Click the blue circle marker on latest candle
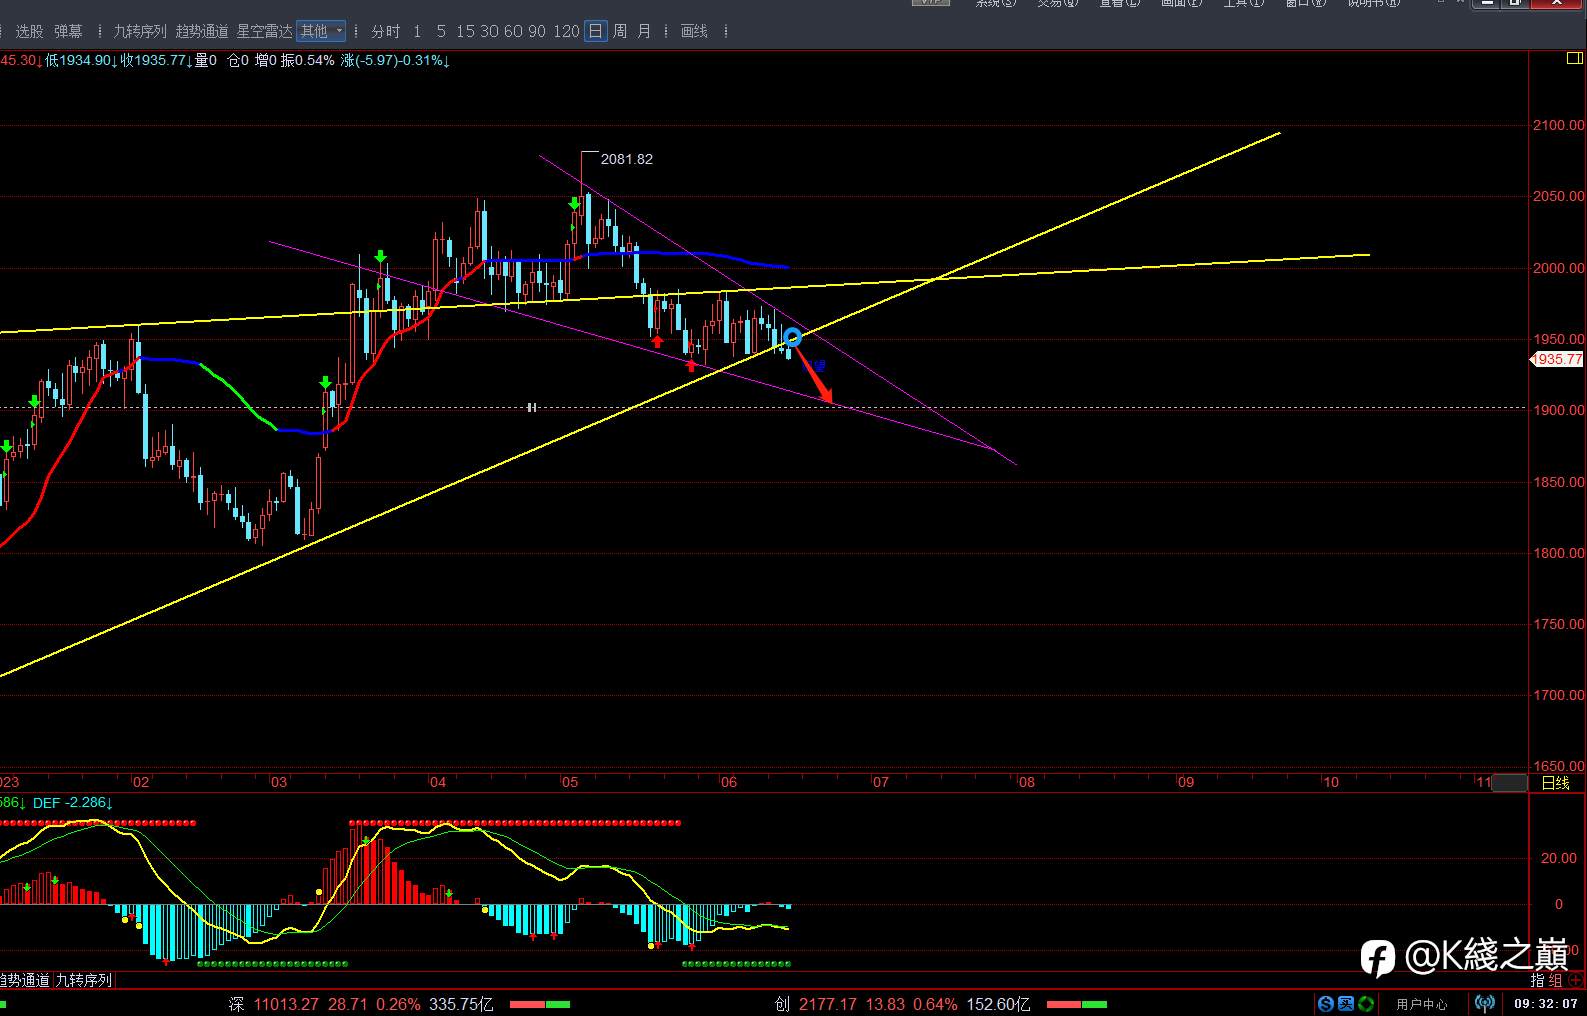 [792, 337]
